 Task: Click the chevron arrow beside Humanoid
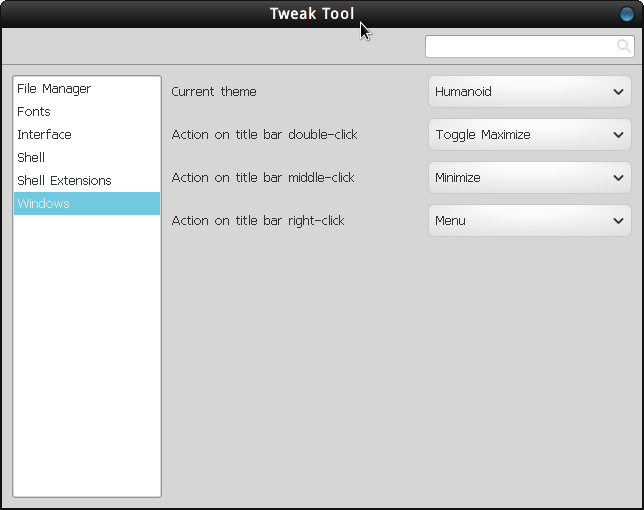tap(619, 92)
